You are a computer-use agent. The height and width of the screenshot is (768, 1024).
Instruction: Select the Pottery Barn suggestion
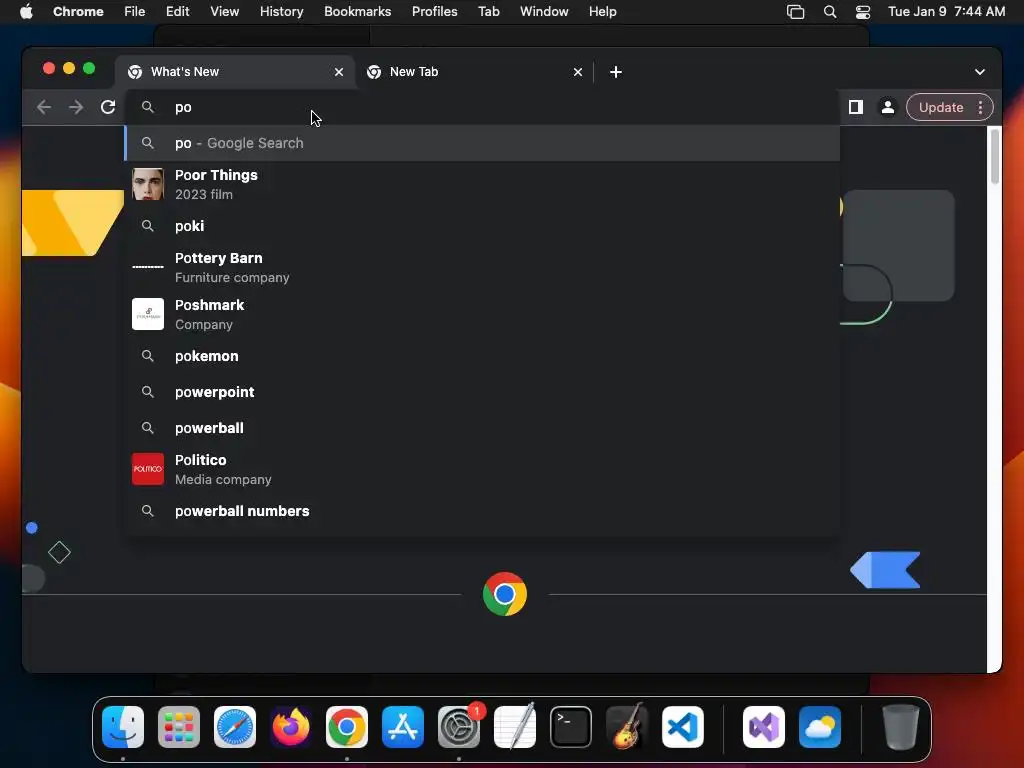click(x=482, y=267)
